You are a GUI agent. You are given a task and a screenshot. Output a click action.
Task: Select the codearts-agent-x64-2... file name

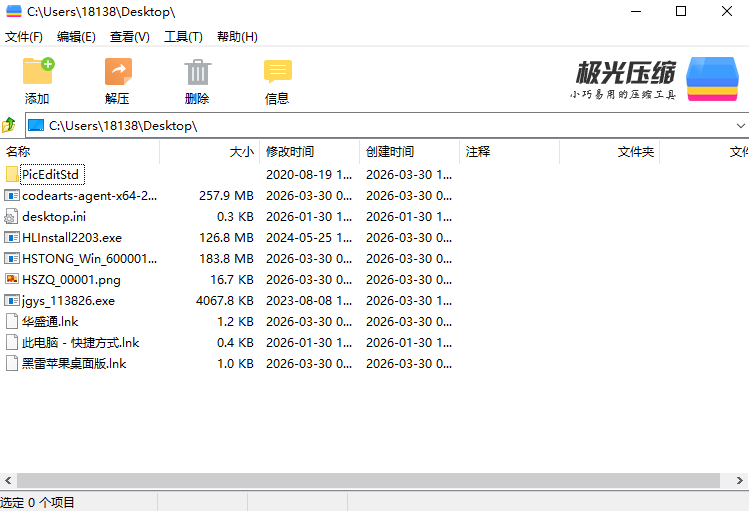click(89, 195)
